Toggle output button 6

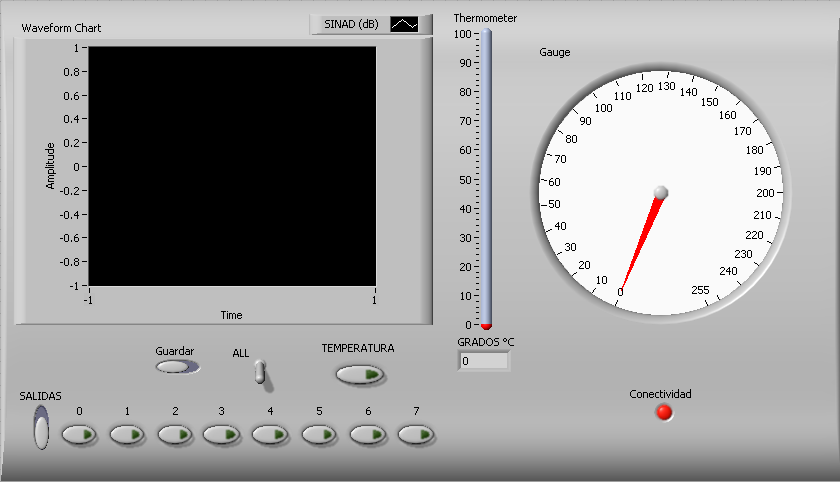(369, 435)
